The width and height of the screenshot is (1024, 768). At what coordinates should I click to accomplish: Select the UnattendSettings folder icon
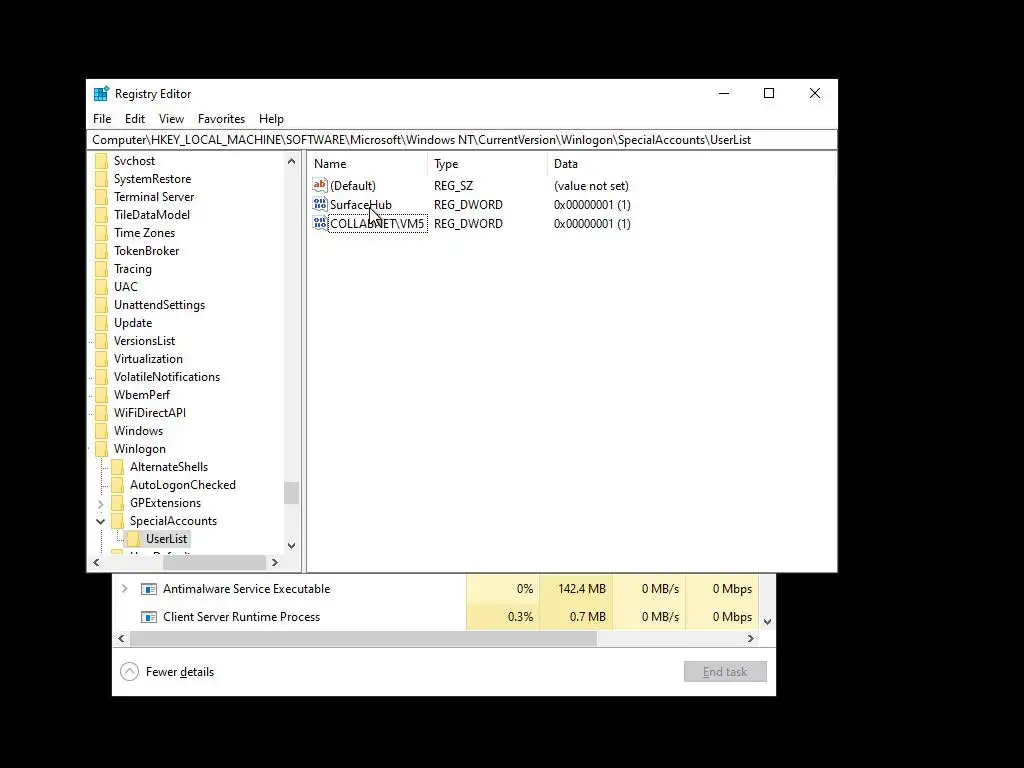101,305
